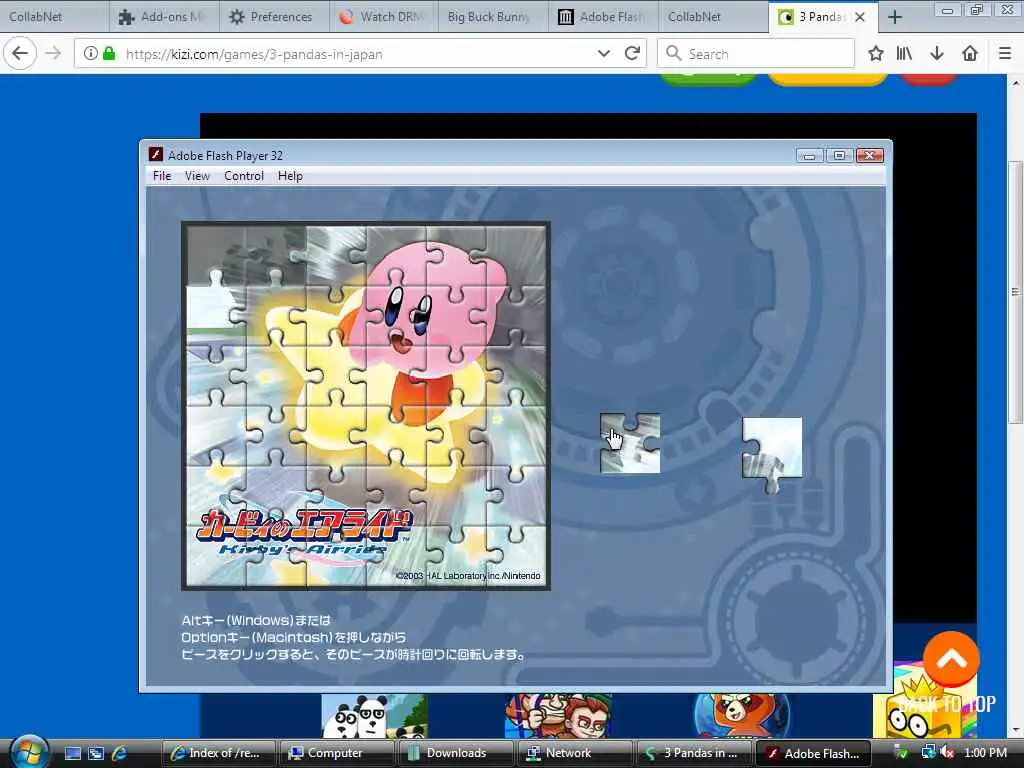
Task: Select the address bar URL
Action: pyautogui.click(x=254, y=54)
